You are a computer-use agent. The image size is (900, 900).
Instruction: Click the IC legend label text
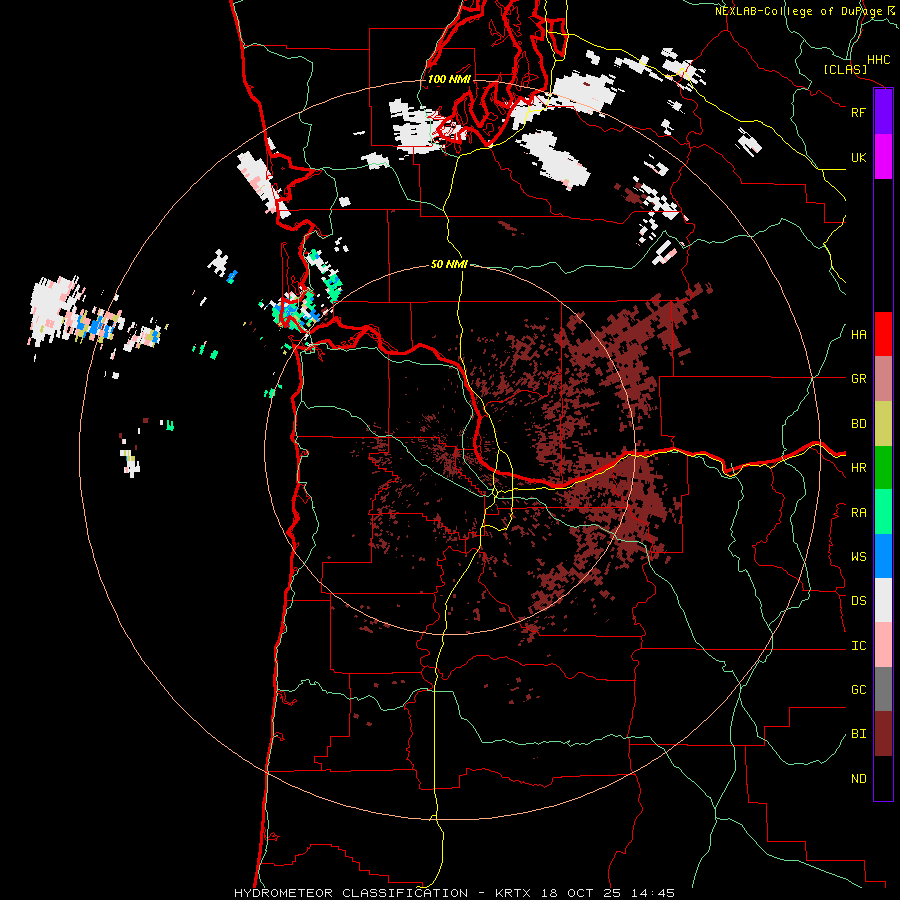(859, 646)
